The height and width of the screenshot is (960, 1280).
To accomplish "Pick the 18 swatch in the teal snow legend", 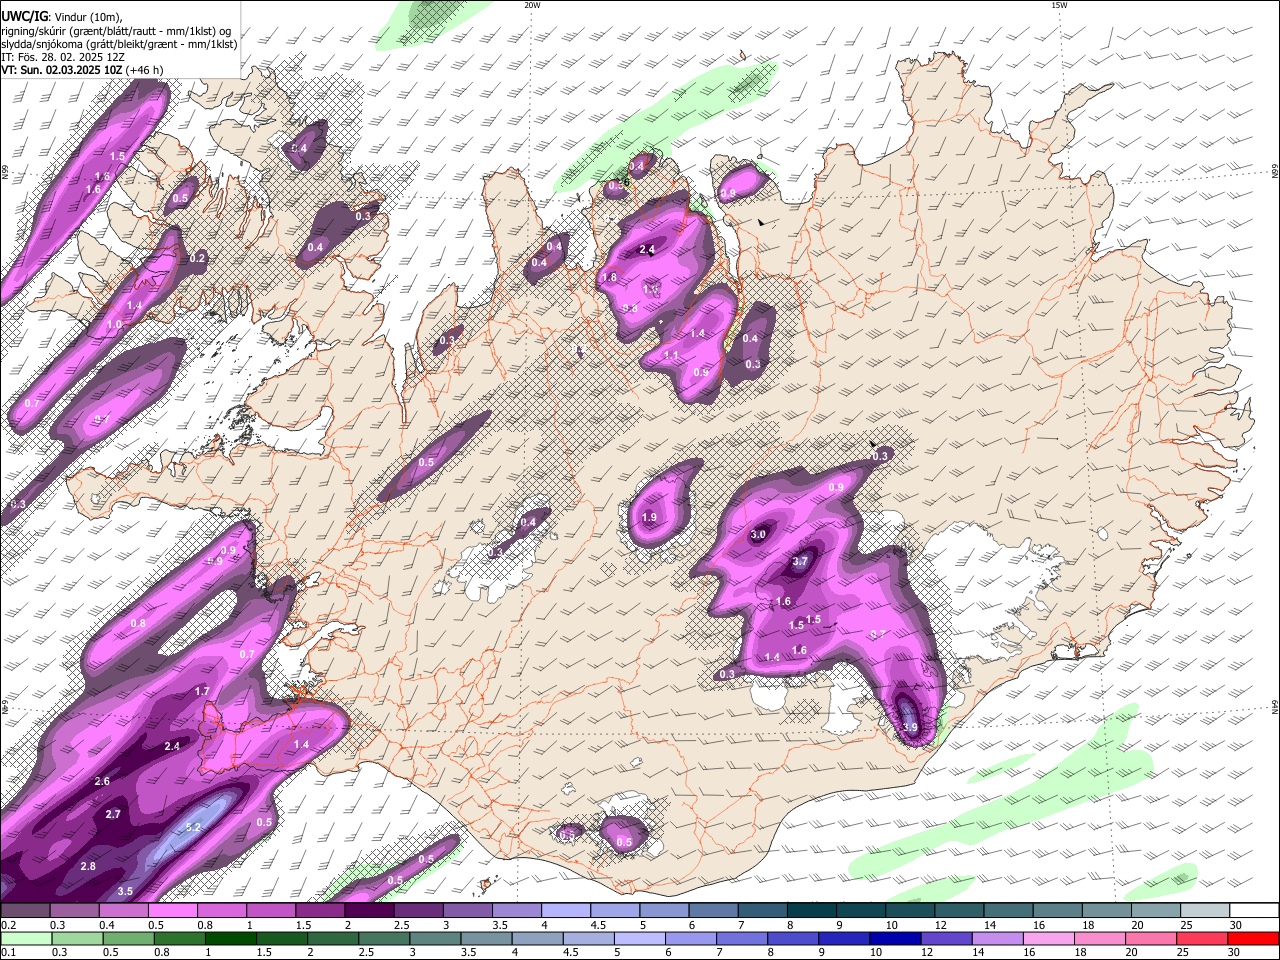I will (x=1107, y=911).
